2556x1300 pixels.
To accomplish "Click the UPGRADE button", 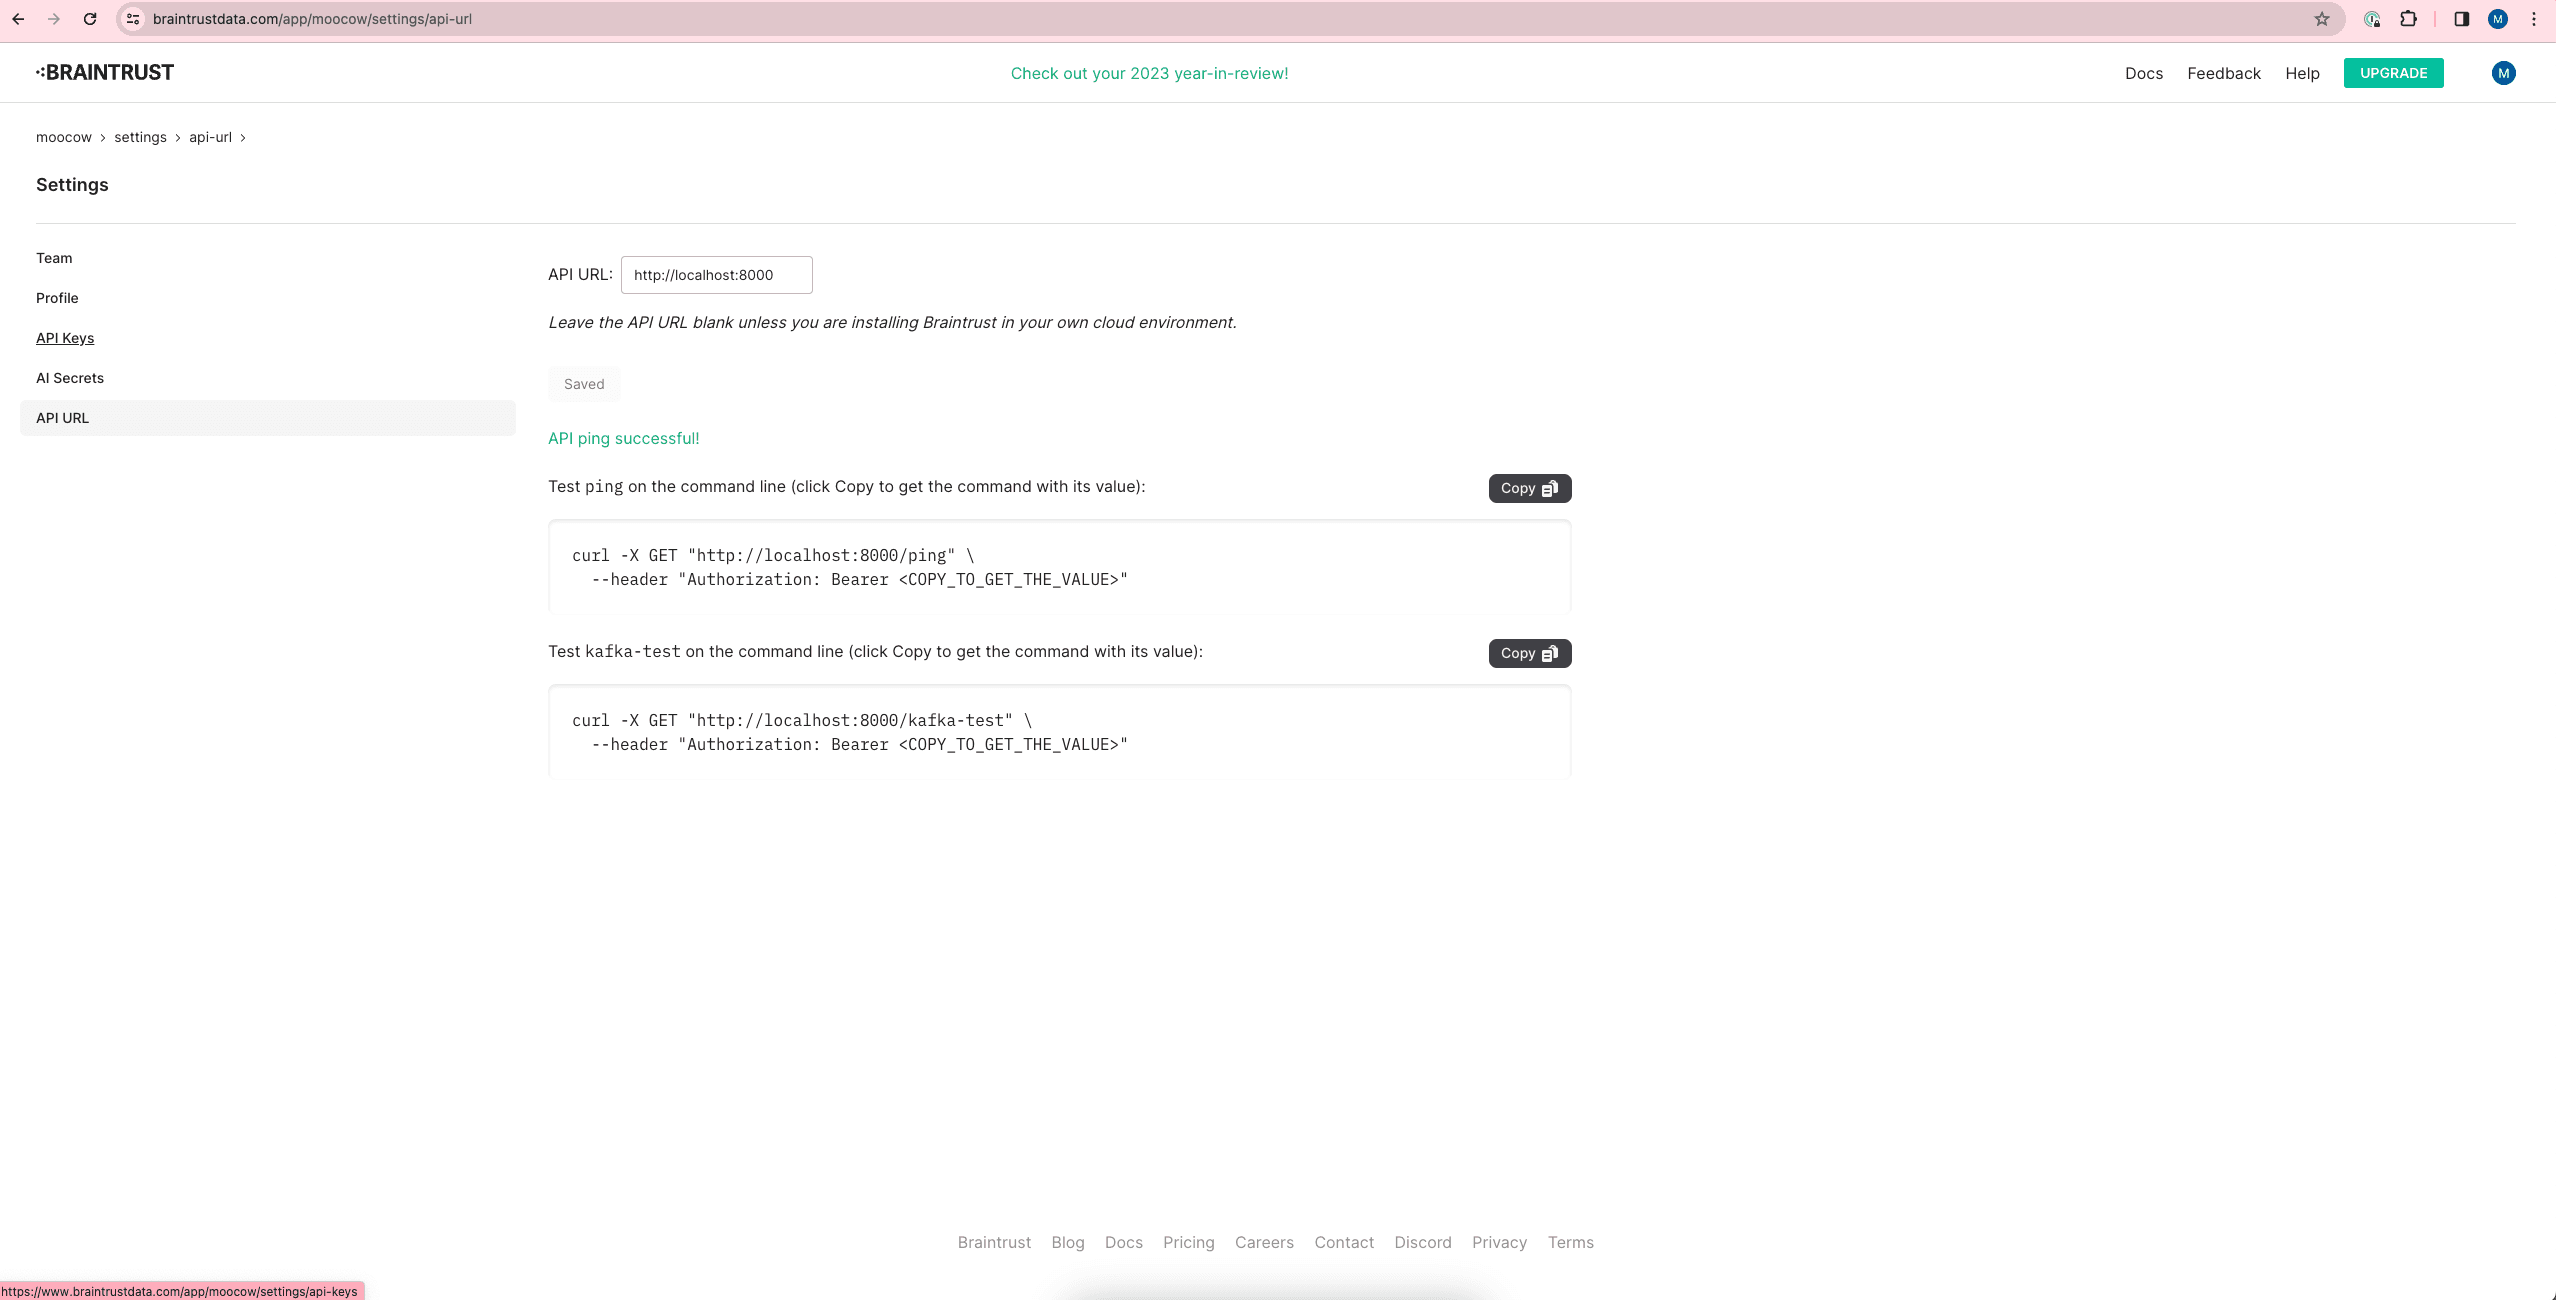I will click(2394, 72).
